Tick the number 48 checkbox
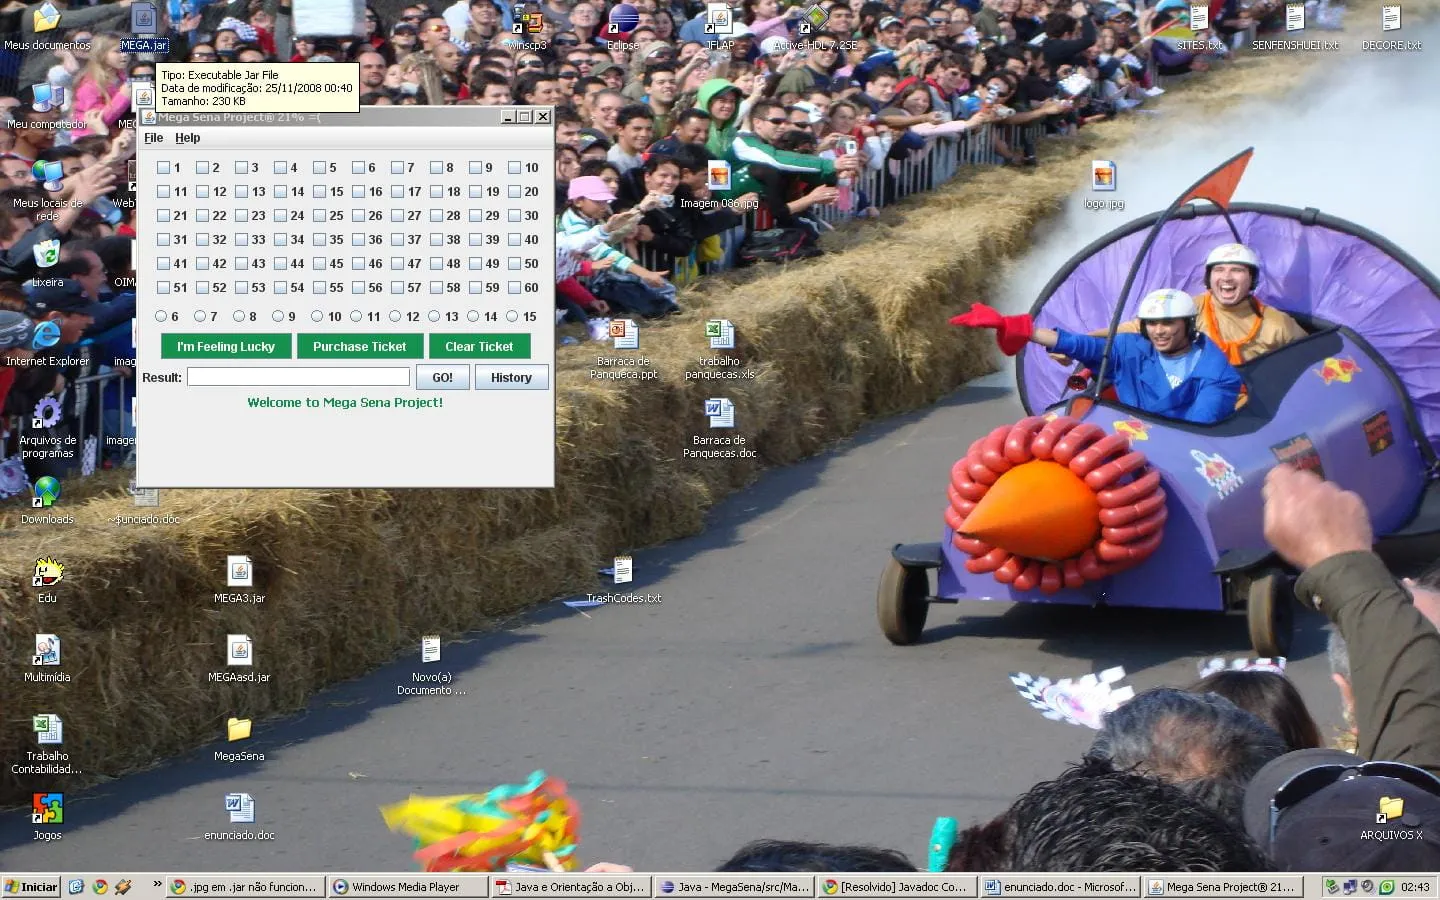 pyautogui.click(x=437, y=264)
